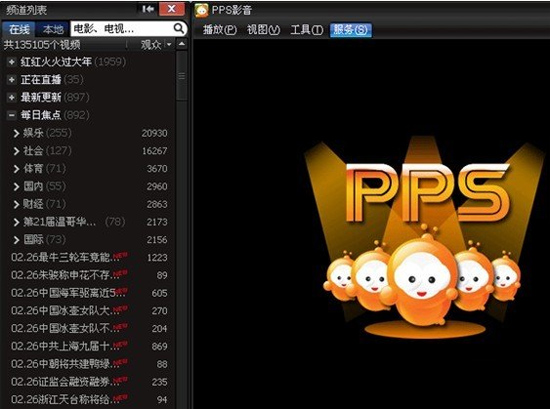
Task: Expand the 体育 subcategory arrow
Action: [16, 169]
